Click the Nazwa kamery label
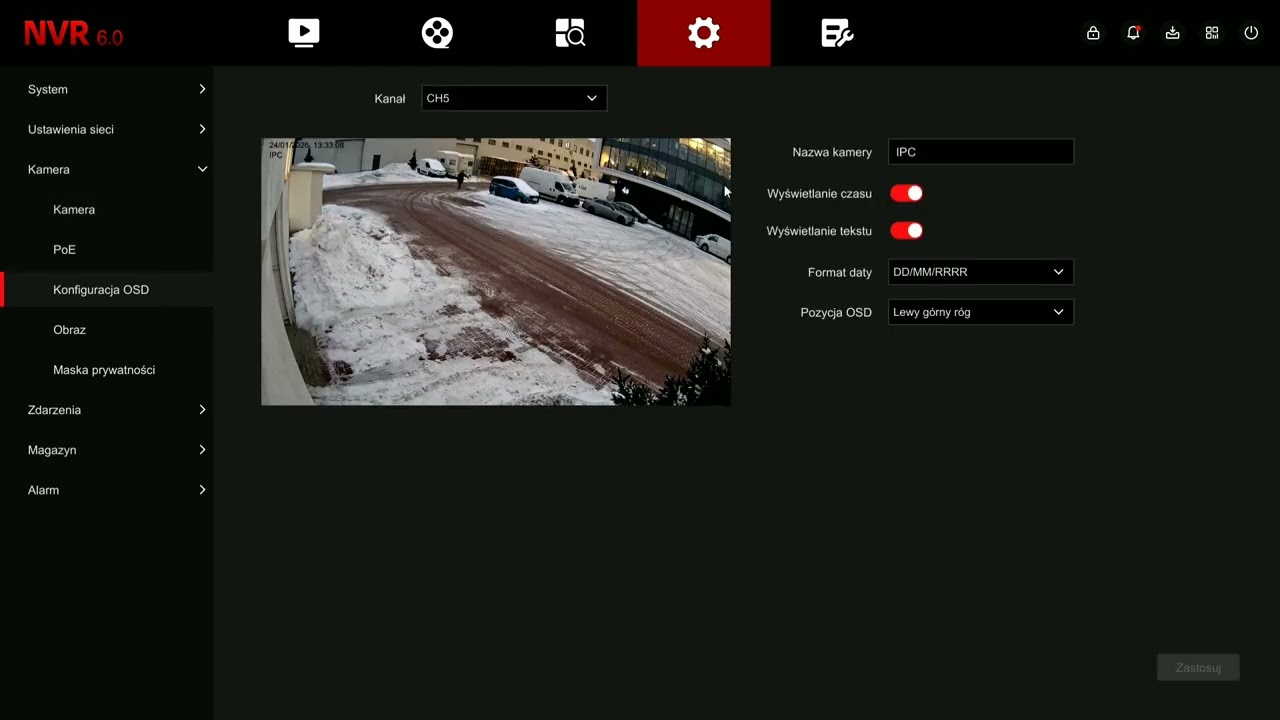1280x720 pixels. pos(832,152)
